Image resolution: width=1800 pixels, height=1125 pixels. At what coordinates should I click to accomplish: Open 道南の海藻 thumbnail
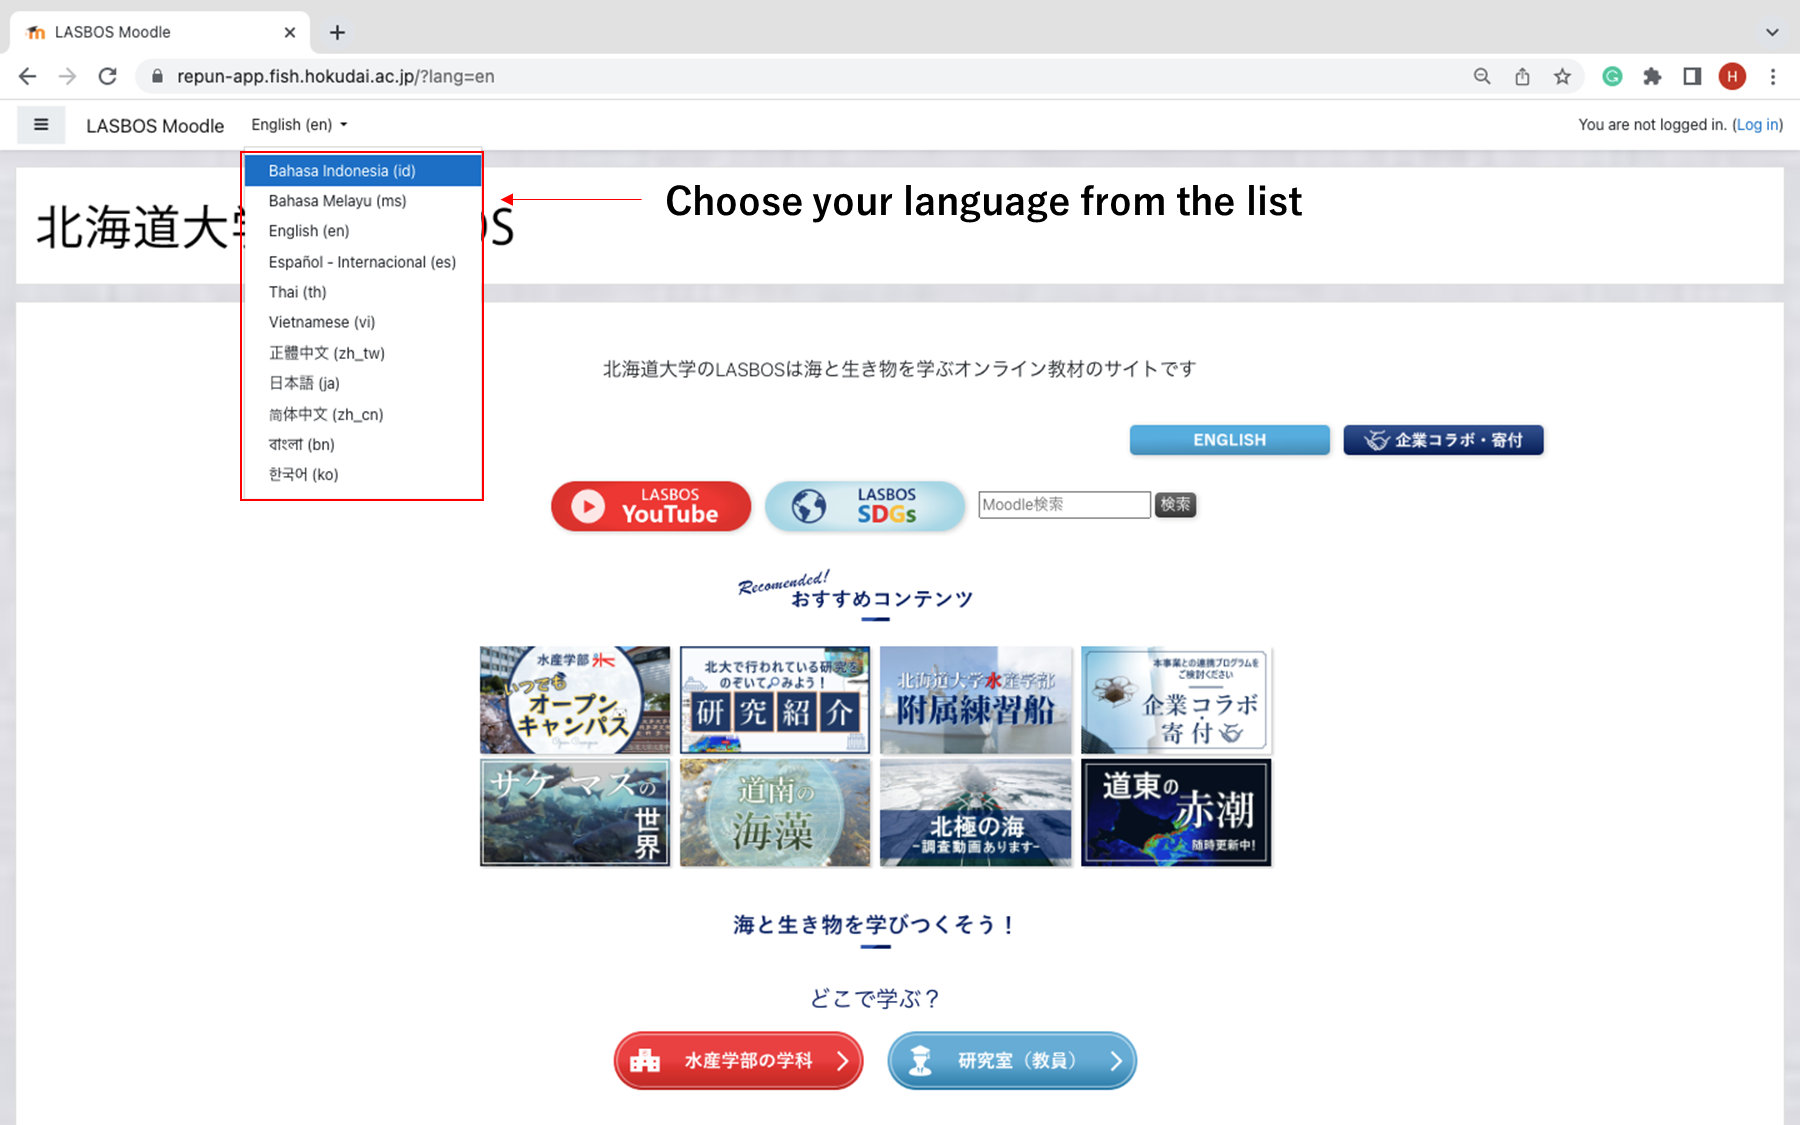[x=775, y=812]
